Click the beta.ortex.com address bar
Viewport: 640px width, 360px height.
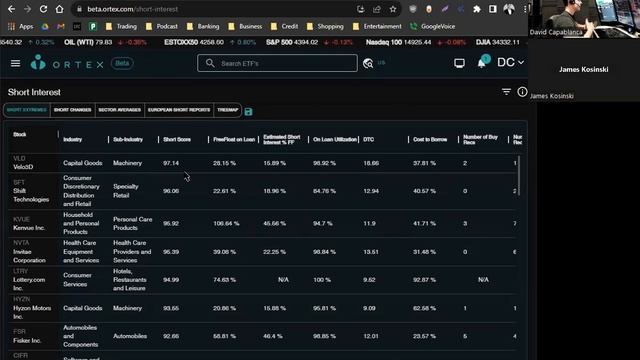216,9
